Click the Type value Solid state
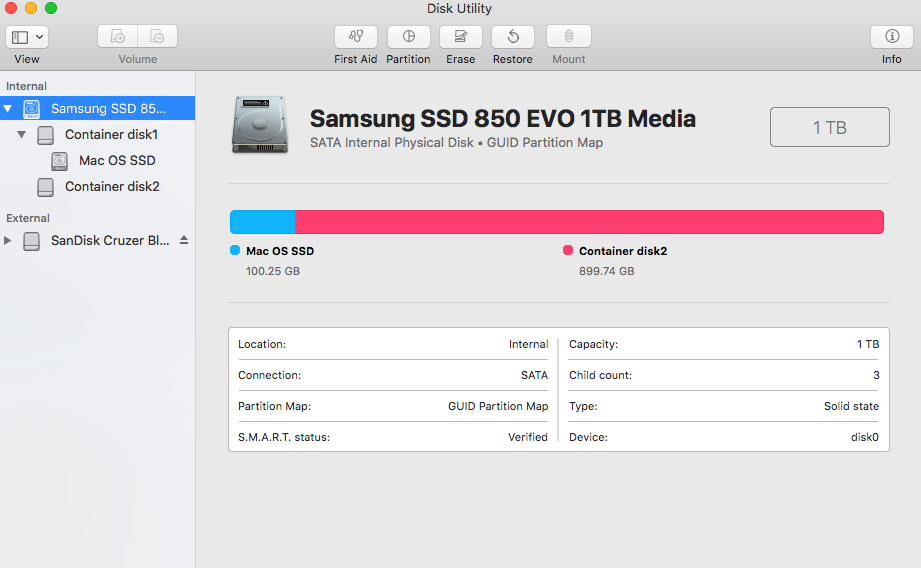The width and height of the screenshot is (921, 568). (851, 406)
